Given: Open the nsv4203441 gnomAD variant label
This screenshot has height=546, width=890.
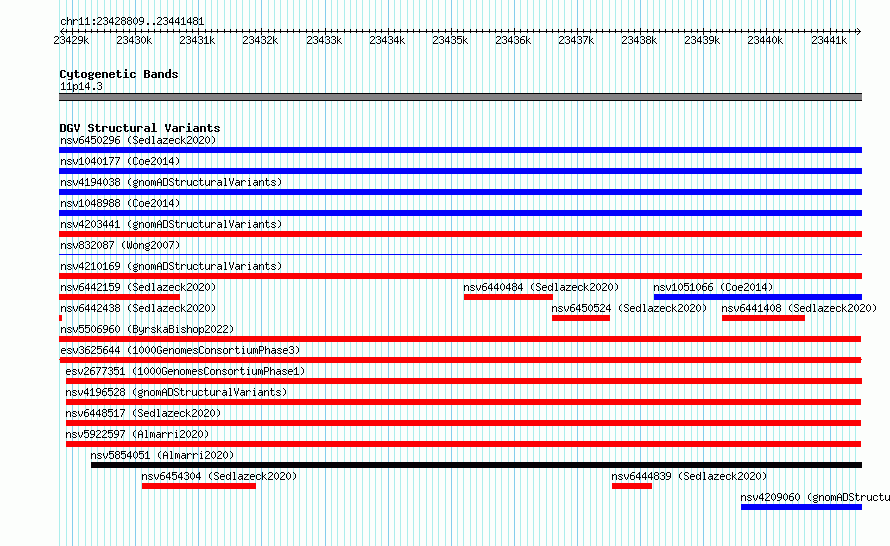Looking at the screenshot, I should click(x=171, y=224).
